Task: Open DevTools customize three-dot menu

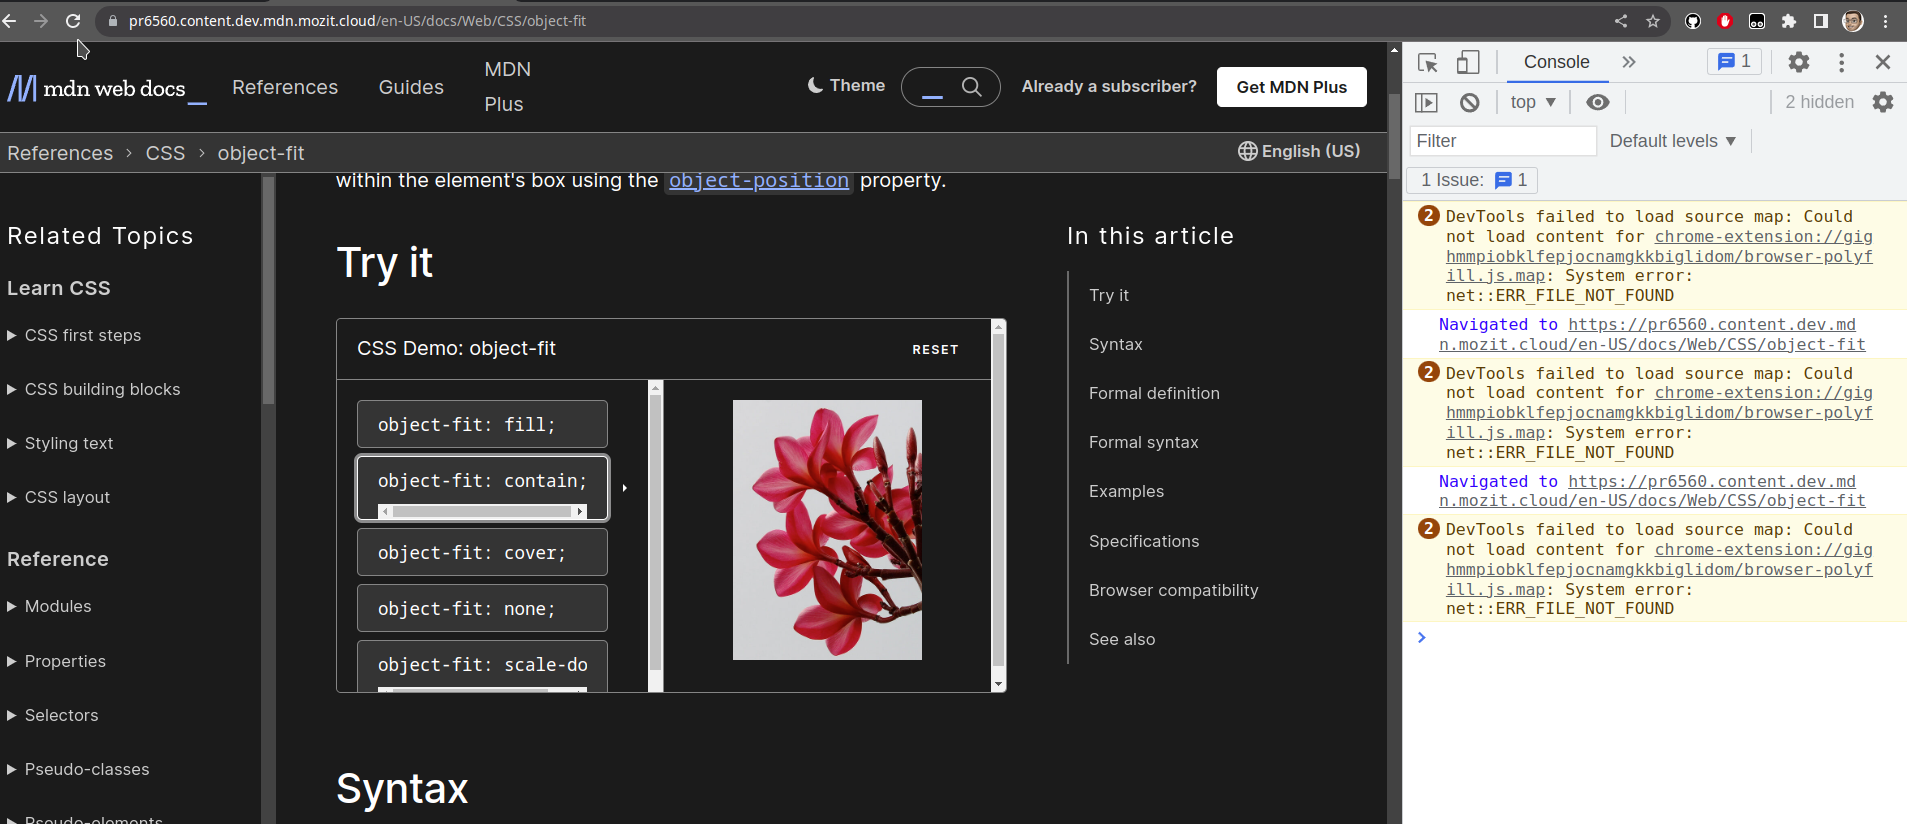Action: tap(1841, 62)
